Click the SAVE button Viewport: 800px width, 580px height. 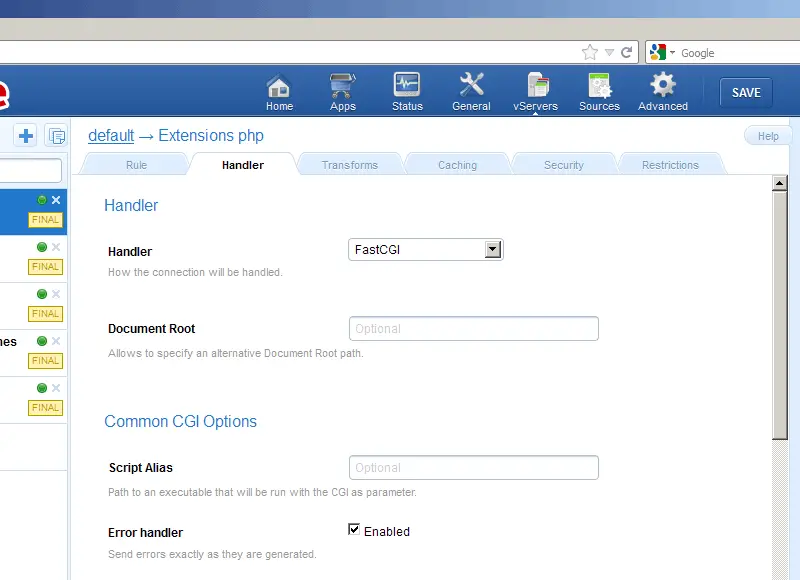point(746,92)
